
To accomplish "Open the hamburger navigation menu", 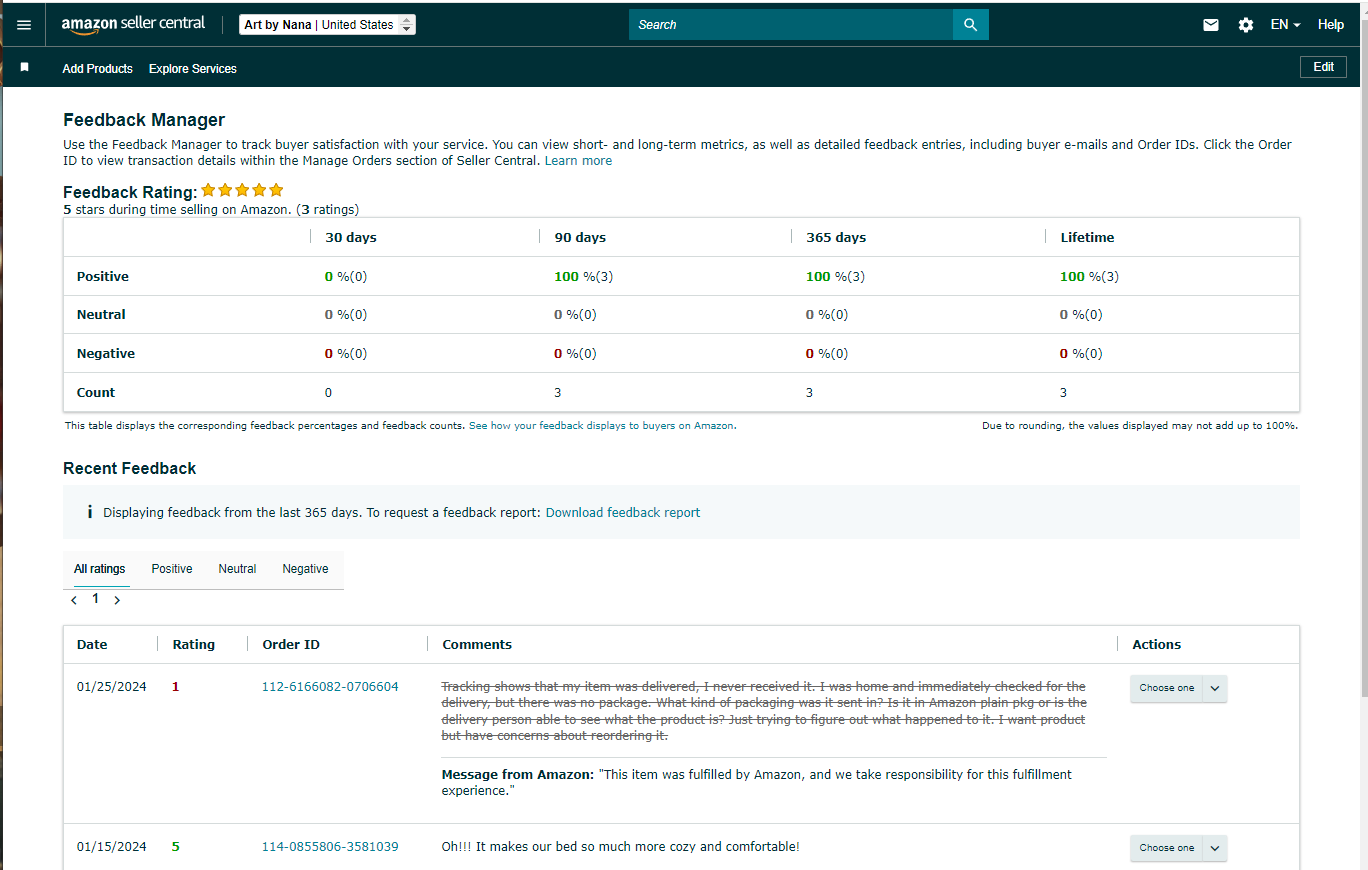I will 24,25.
